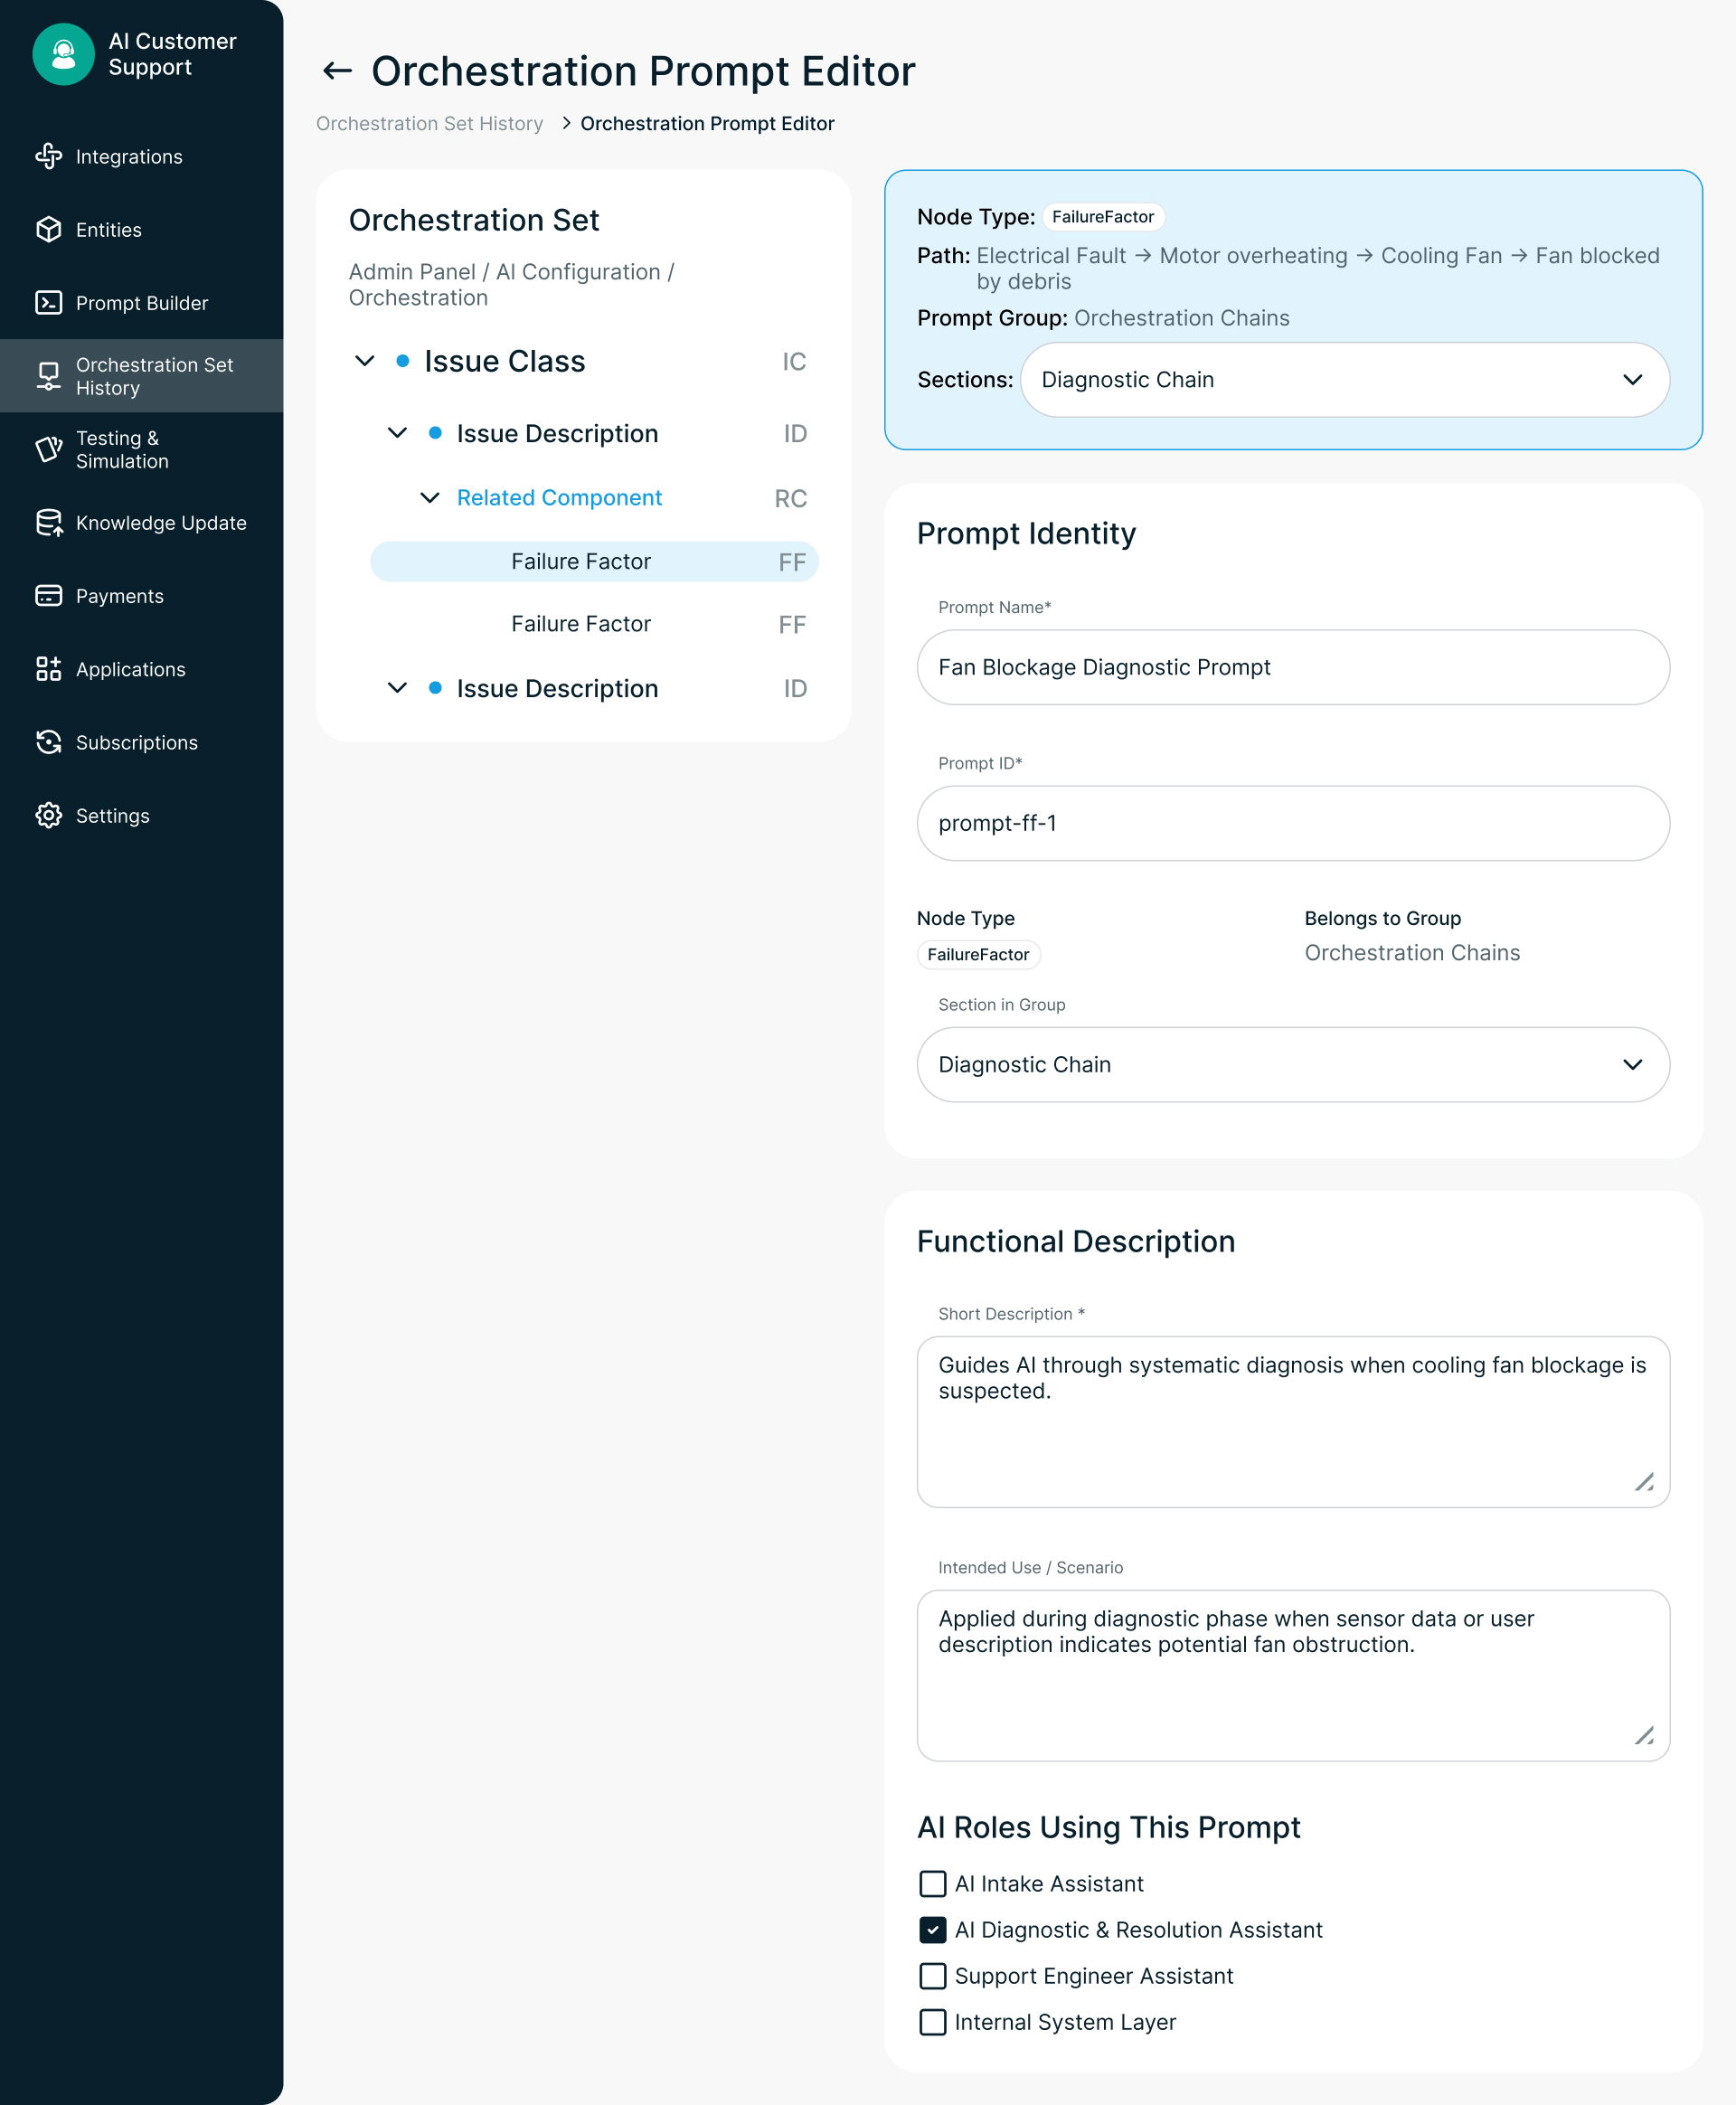Open Applications in the sidebar
Image resolution: width=1736 pixels, height=2105 pixels.
[x=130, y=669]
